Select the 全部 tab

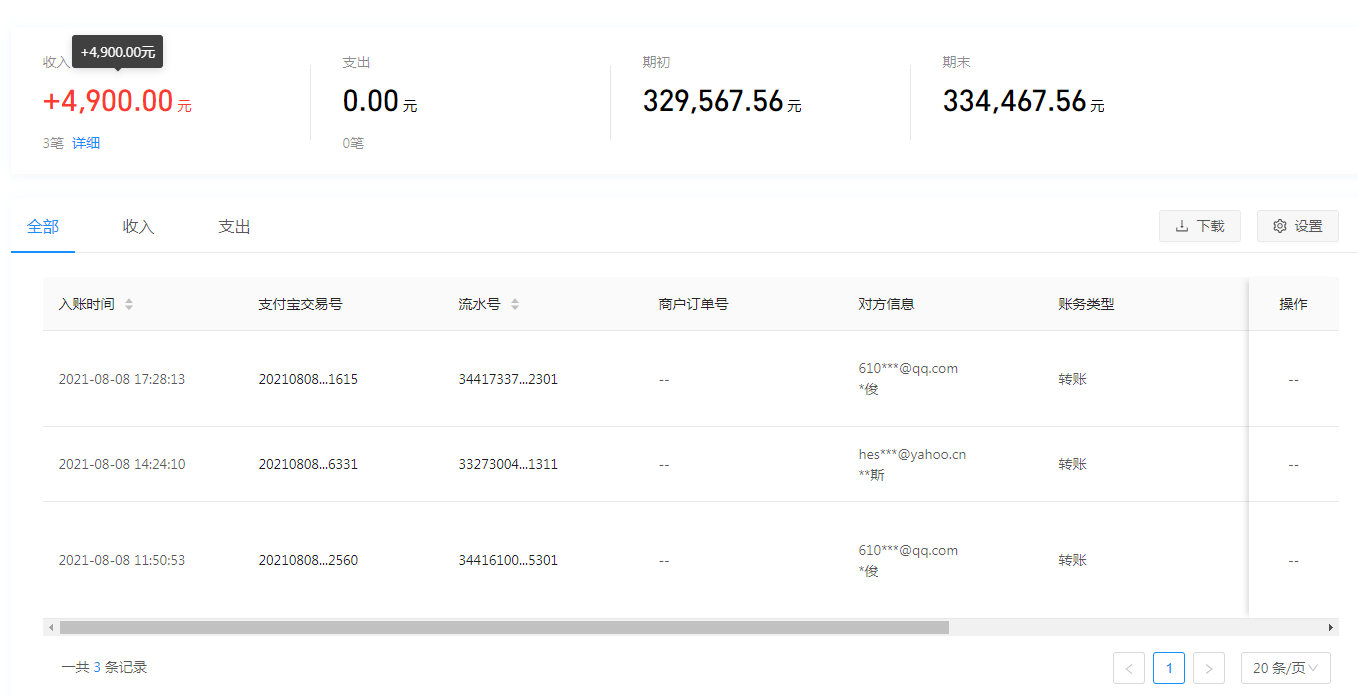pyautogui.click(x=43, y=227)
